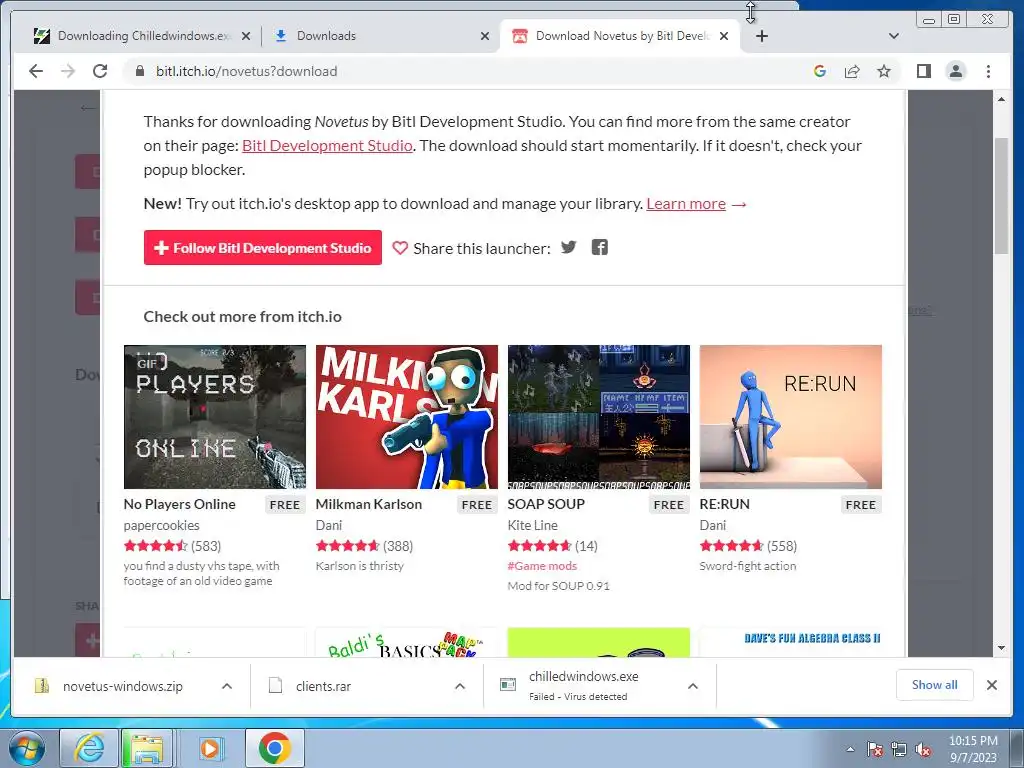Screen dimensions: 1024x768
Task: Open the Bitl Development Studio link
Action: point(327,145)
